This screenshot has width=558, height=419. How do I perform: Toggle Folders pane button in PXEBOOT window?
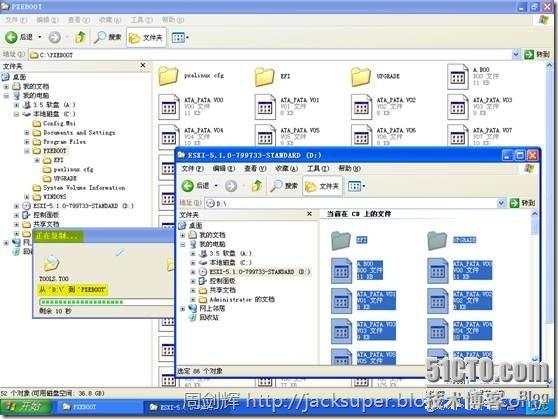click(x=146, y=37)
